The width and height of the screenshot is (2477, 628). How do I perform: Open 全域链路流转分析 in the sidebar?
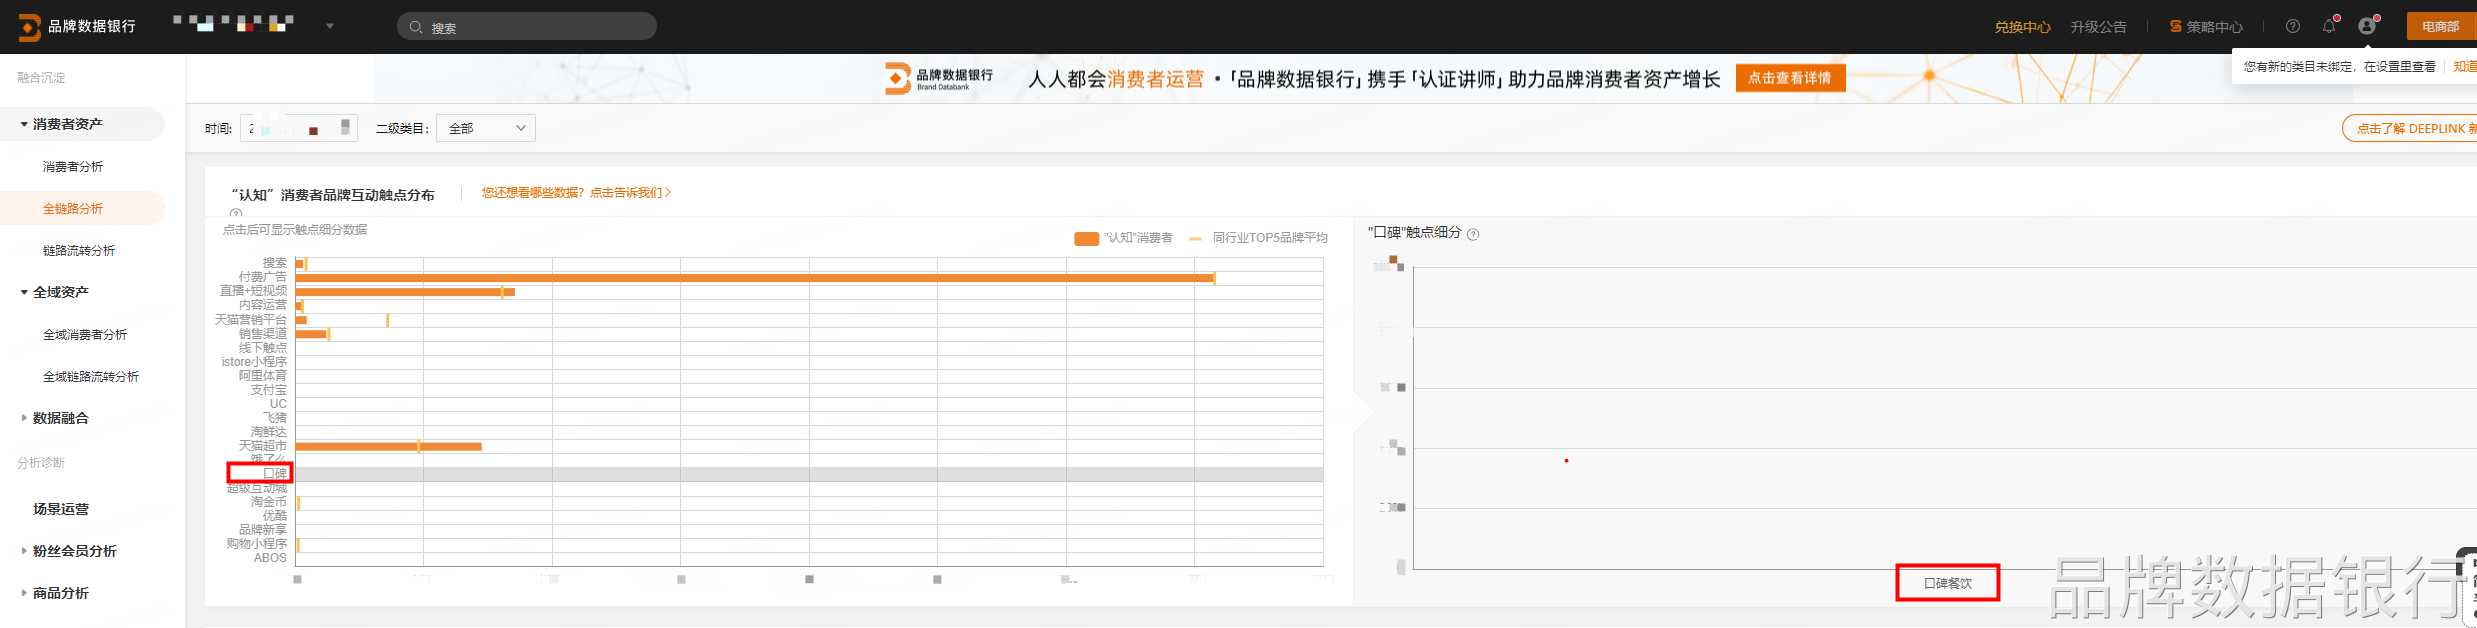point(91,377)
